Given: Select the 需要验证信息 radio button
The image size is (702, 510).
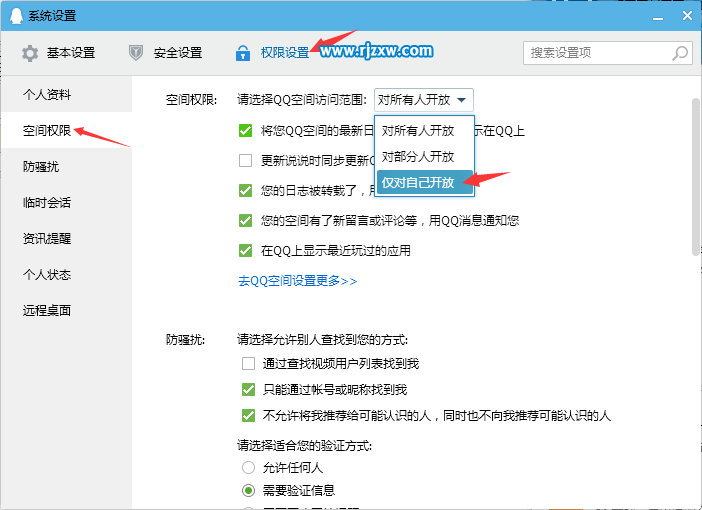Looking at the screenshot, I should point(248,490).
